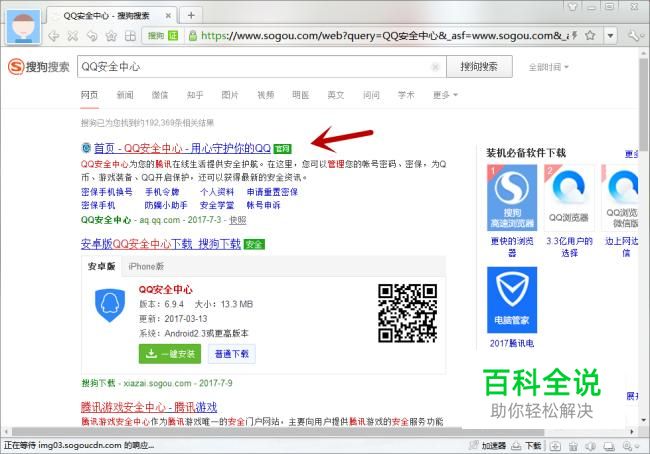Image resolution: width=650 pixels, height=454 pixels.
Task: Click the QQ安全中心 blue shield app icon
Action: point(110,306)
